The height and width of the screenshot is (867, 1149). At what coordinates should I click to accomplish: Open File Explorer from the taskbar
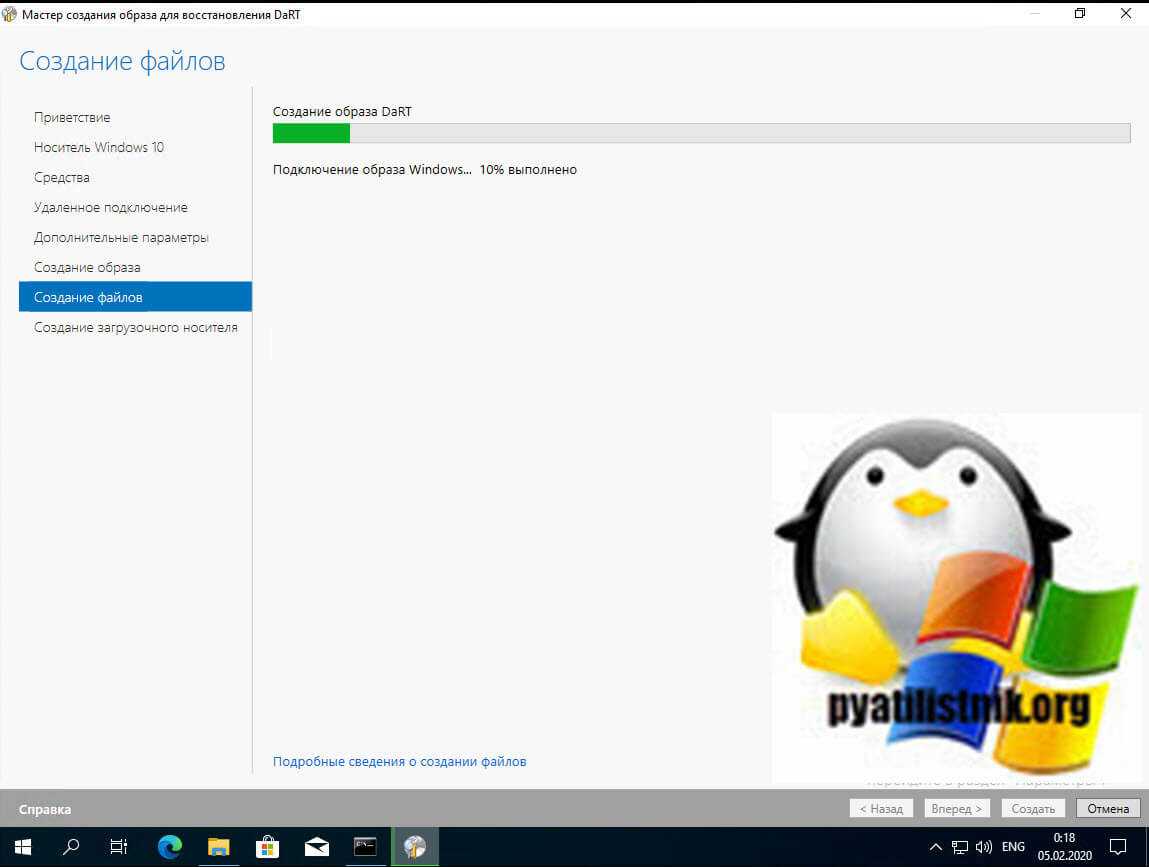pos(219,846)
